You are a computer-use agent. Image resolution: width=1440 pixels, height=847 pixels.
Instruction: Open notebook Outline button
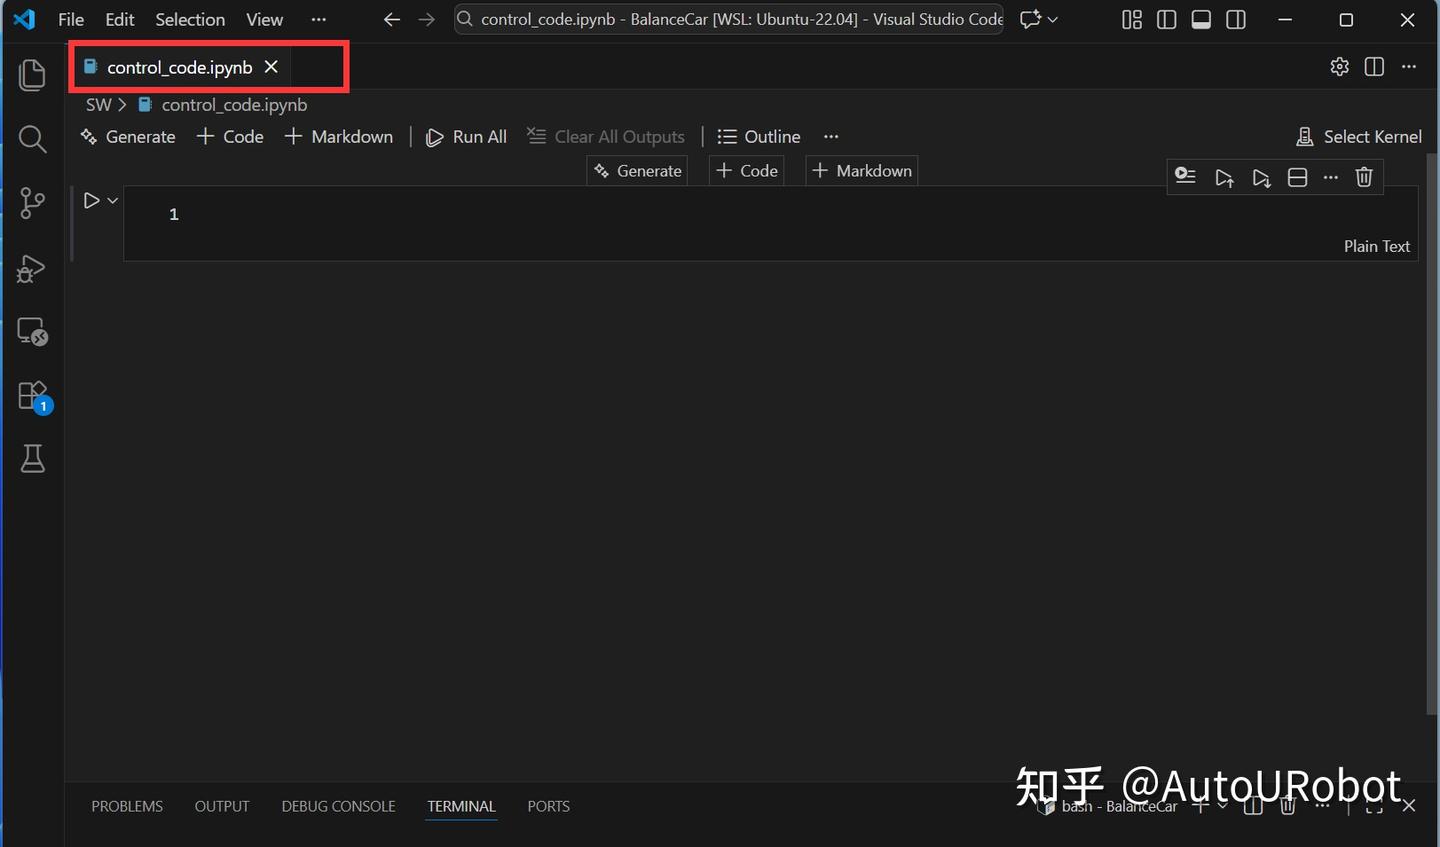click(x=759, y=137)
